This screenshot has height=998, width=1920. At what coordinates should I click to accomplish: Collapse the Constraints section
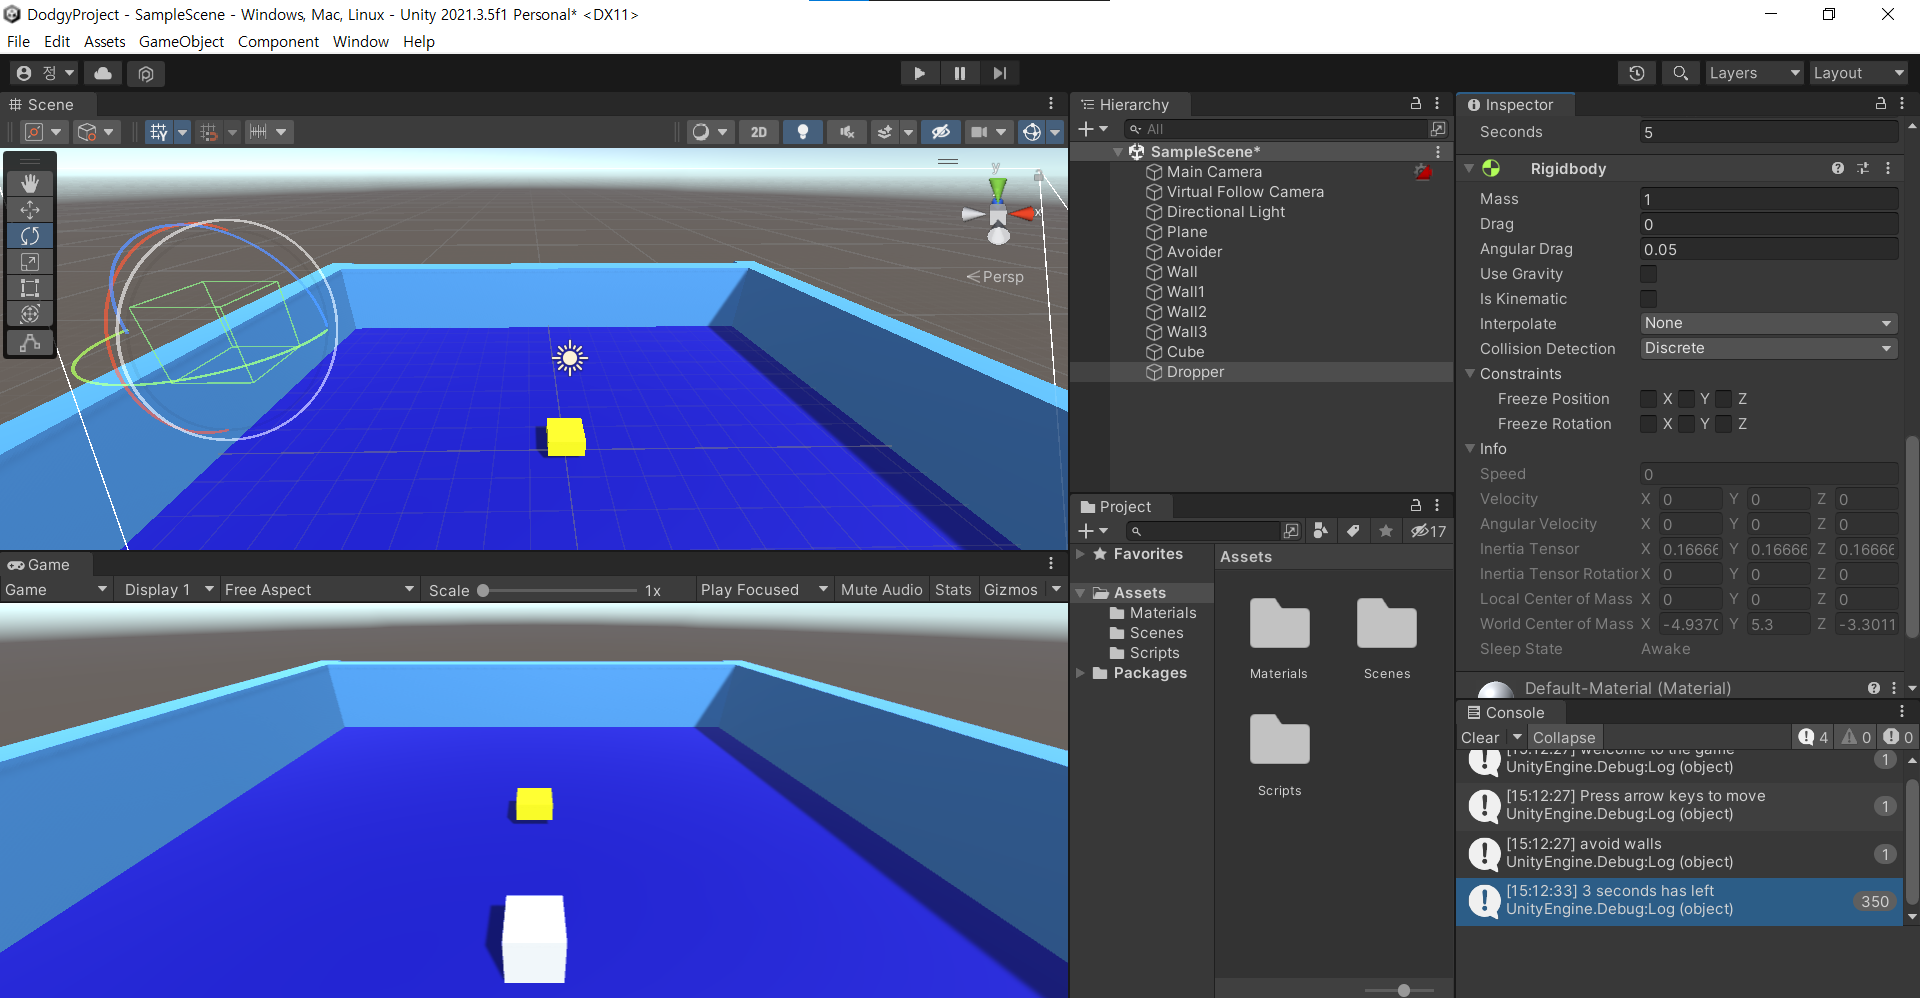click(x=1470, y=374)
